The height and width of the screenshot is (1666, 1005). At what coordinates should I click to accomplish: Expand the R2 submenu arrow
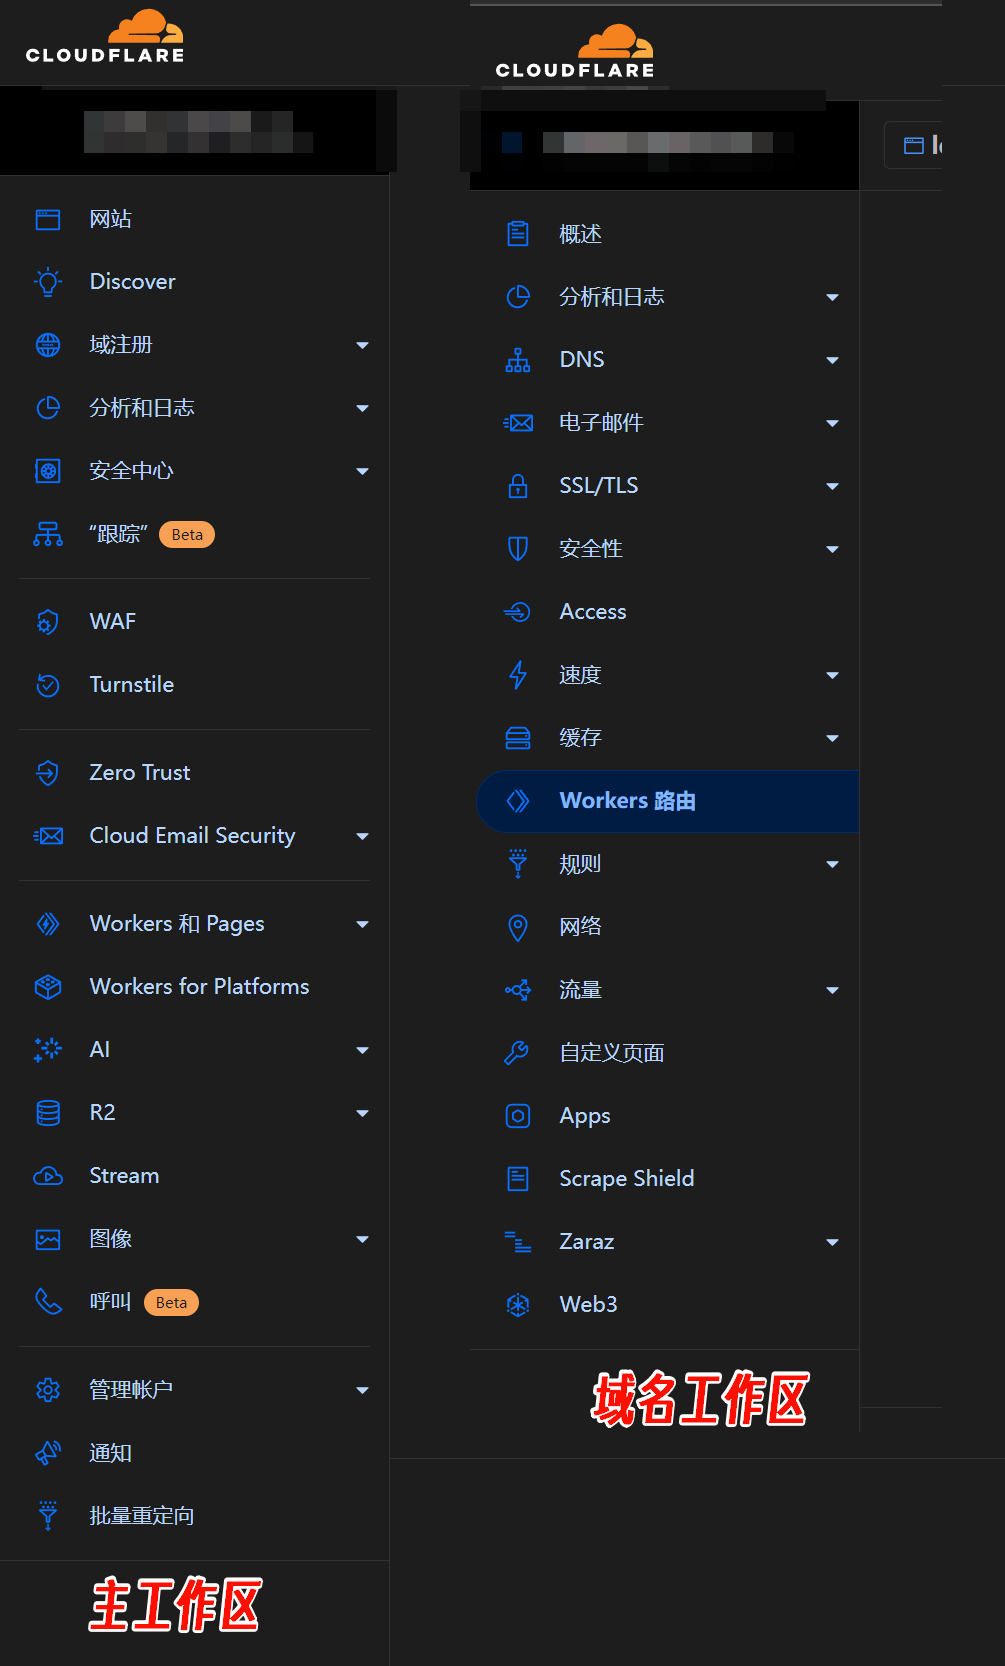tap(363, 1113)
